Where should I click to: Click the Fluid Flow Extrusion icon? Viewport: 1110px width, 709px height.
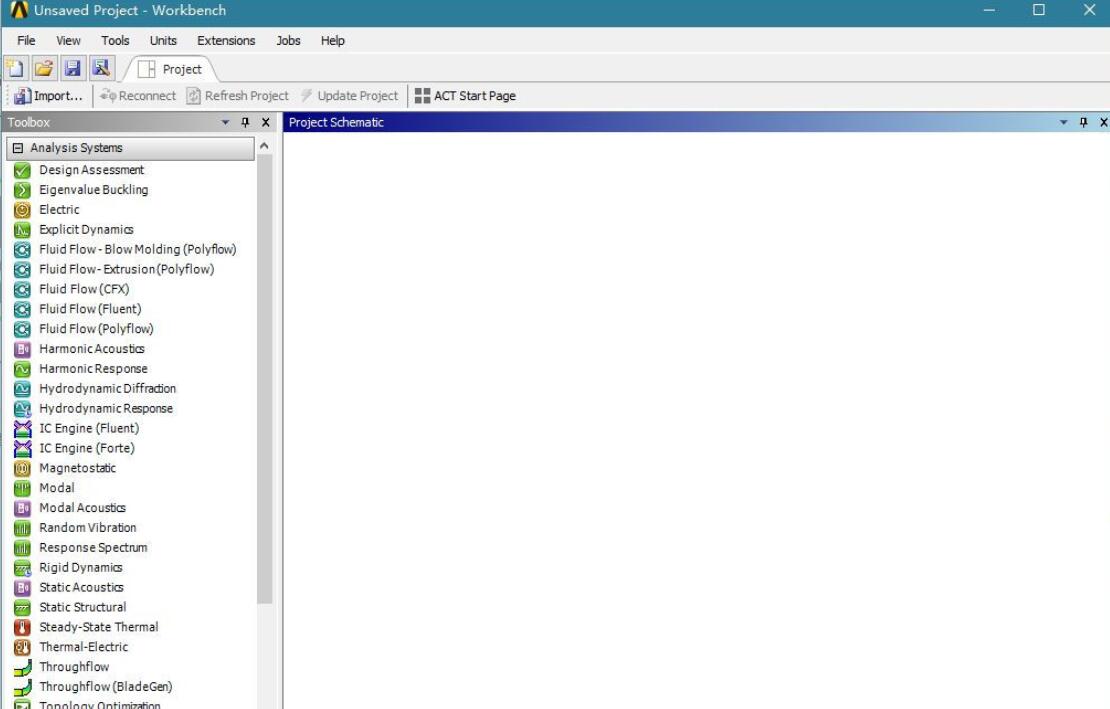pos(23,269)
